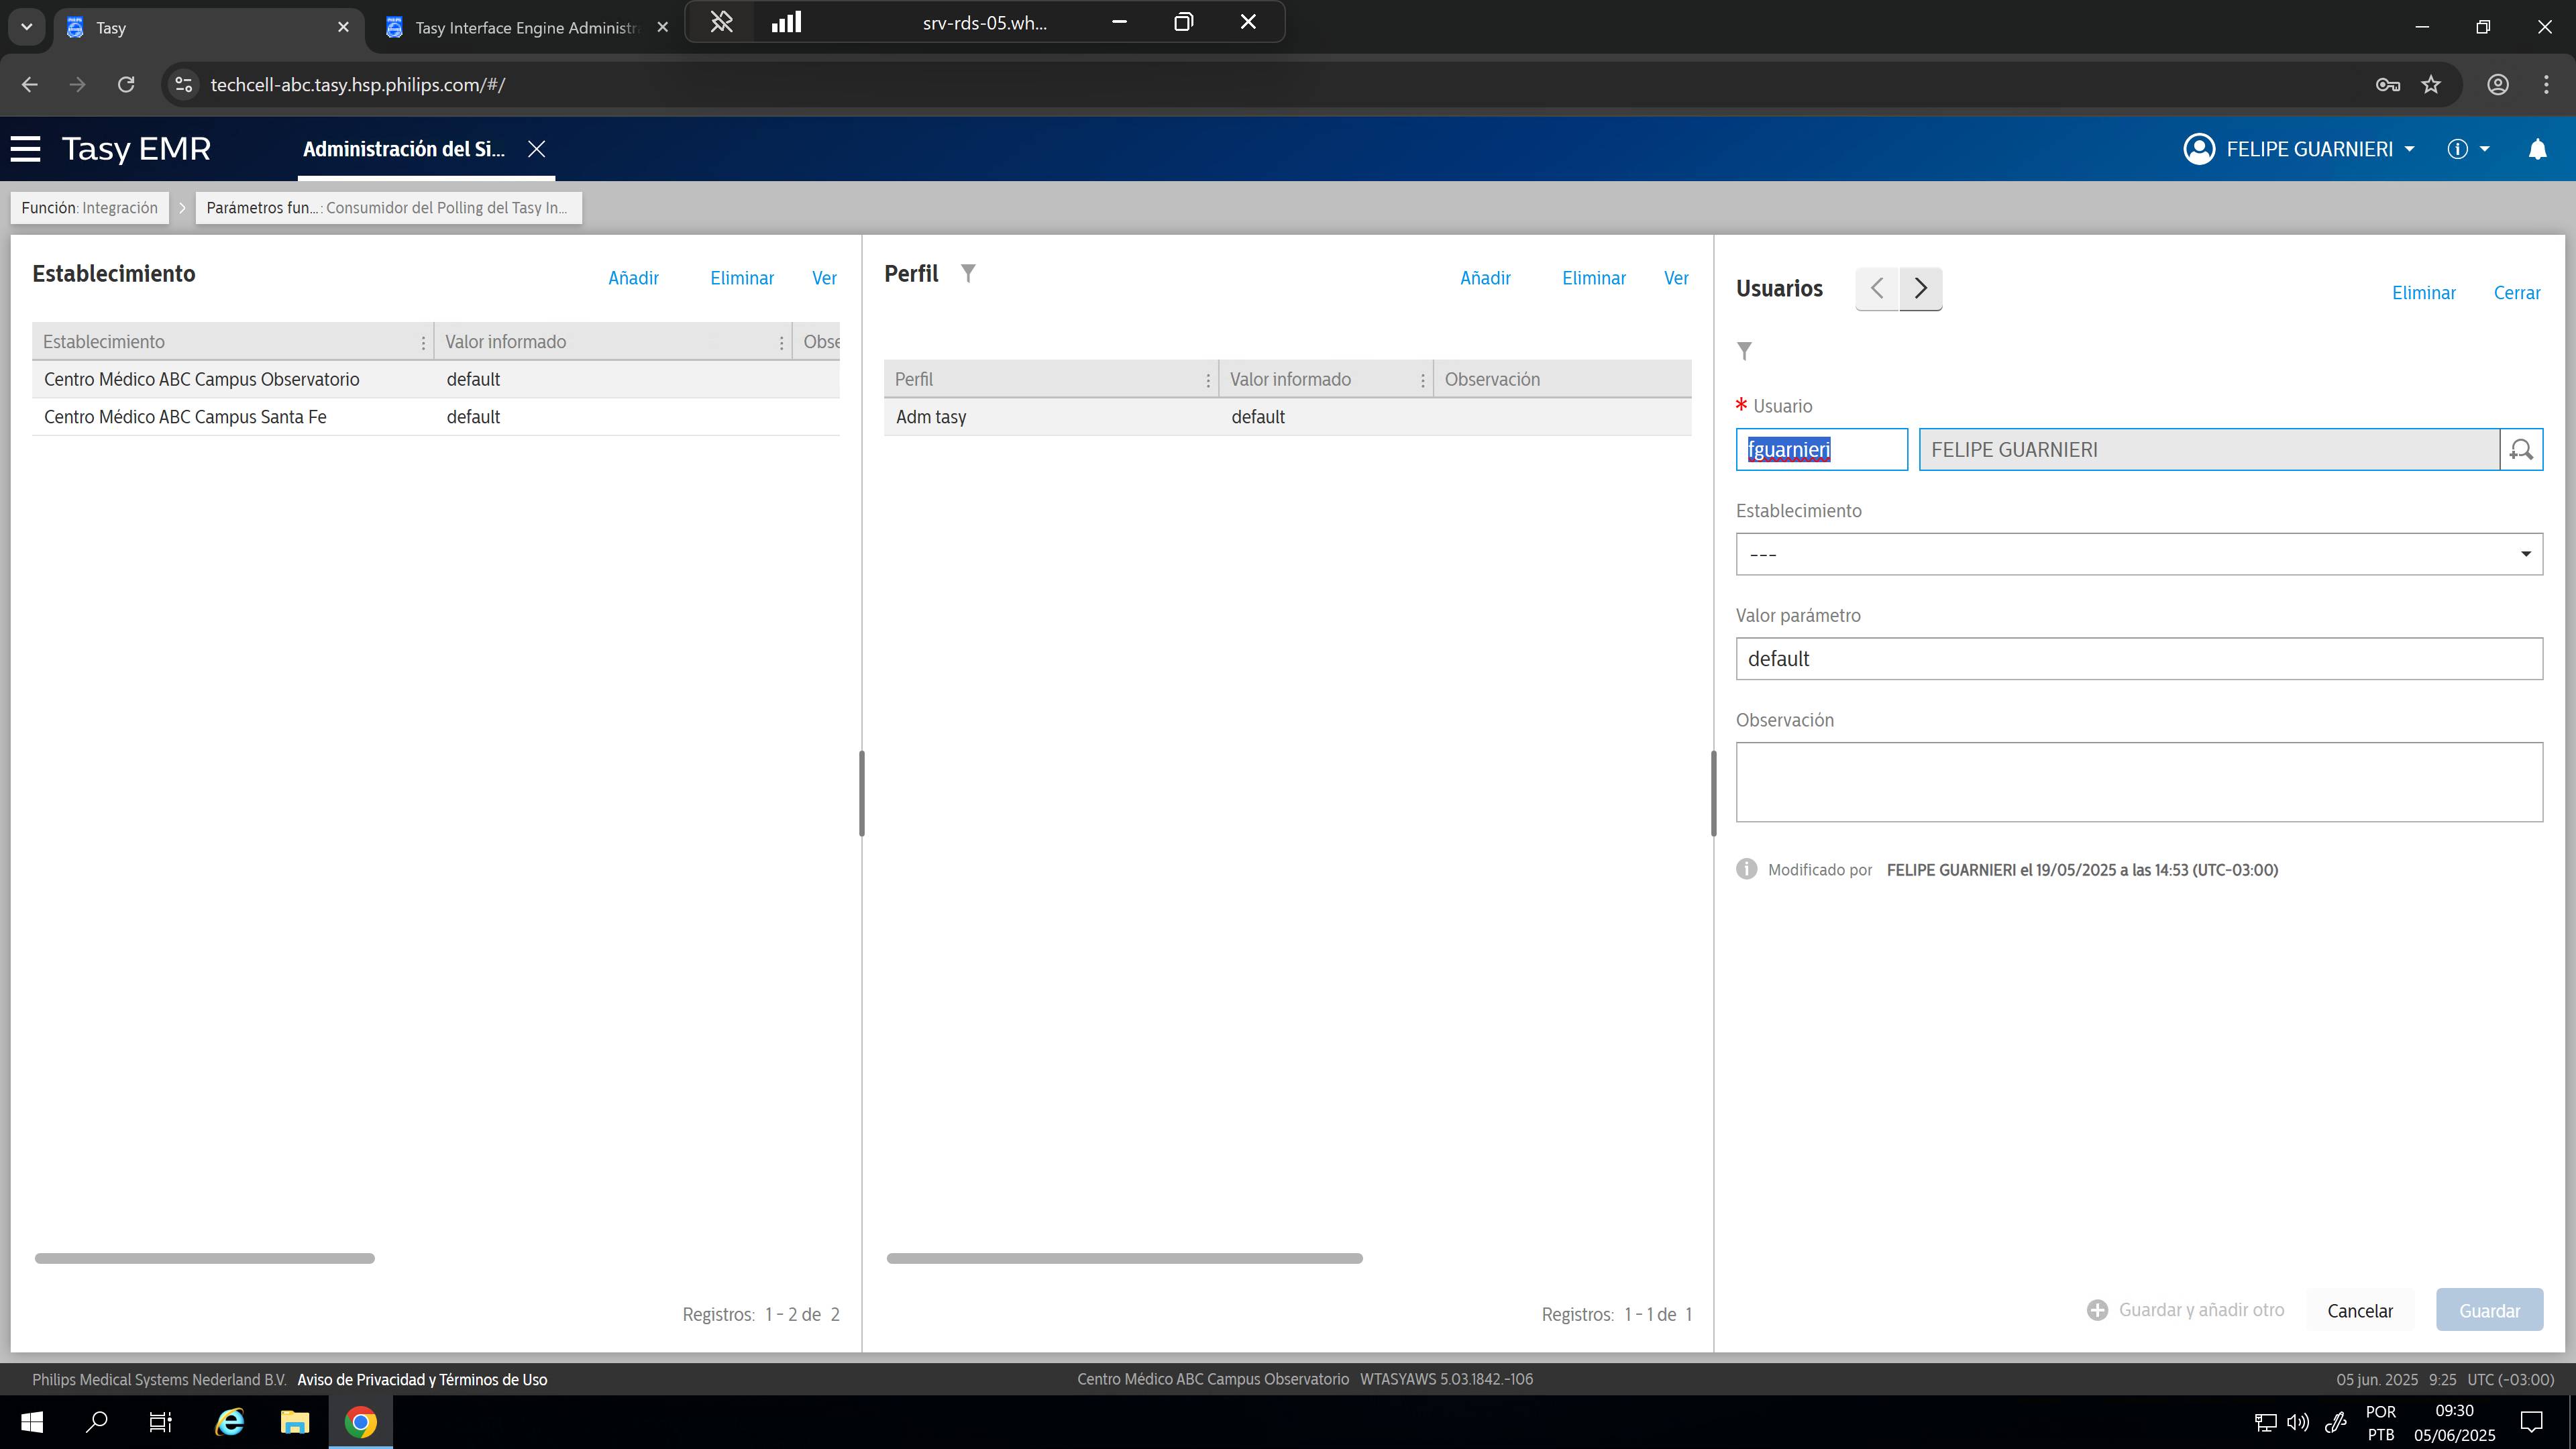Viewport: 2576px width, 1449px height.
Task: Click the site information icon in address bar
Action: pyautogui.click(x=183, y=85)
